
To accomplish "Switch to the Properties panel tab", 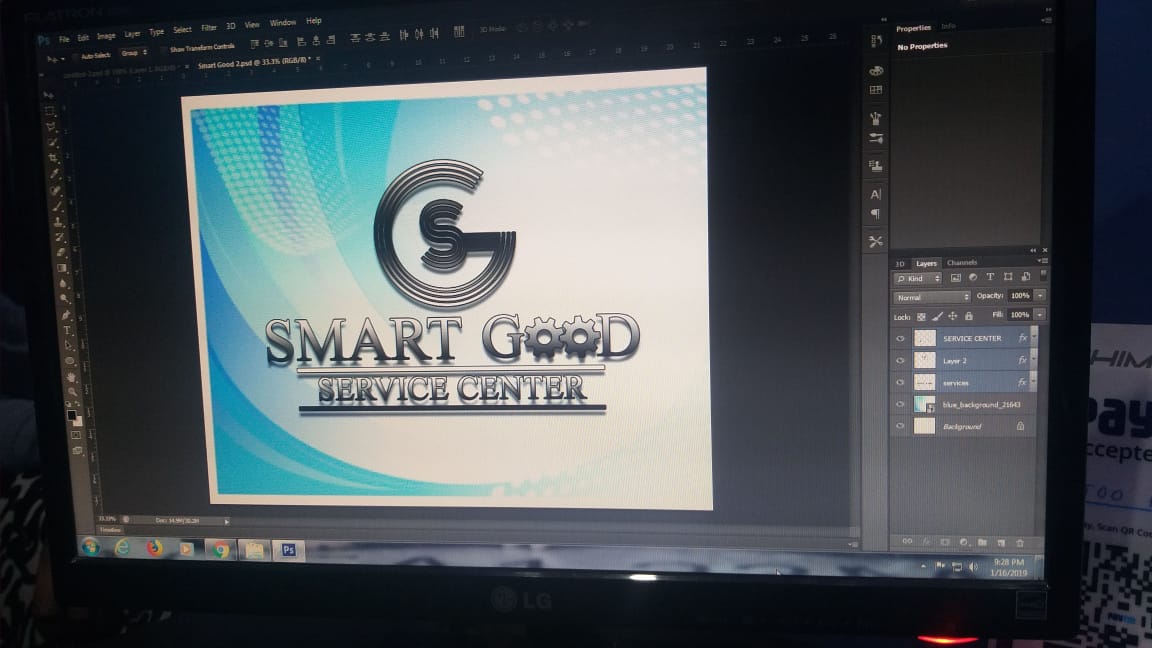I will click(x=913, y=28).
